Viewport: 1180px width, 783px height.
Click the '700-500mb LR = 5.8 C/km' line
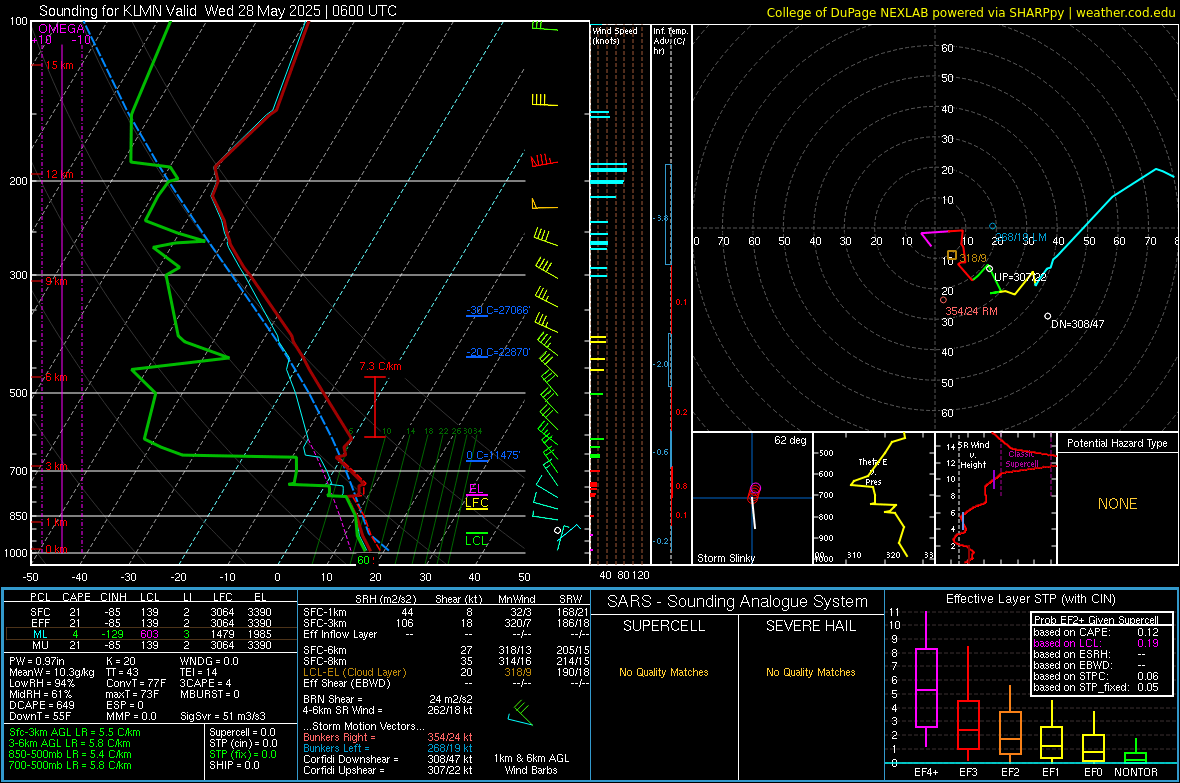coord(70,765)
